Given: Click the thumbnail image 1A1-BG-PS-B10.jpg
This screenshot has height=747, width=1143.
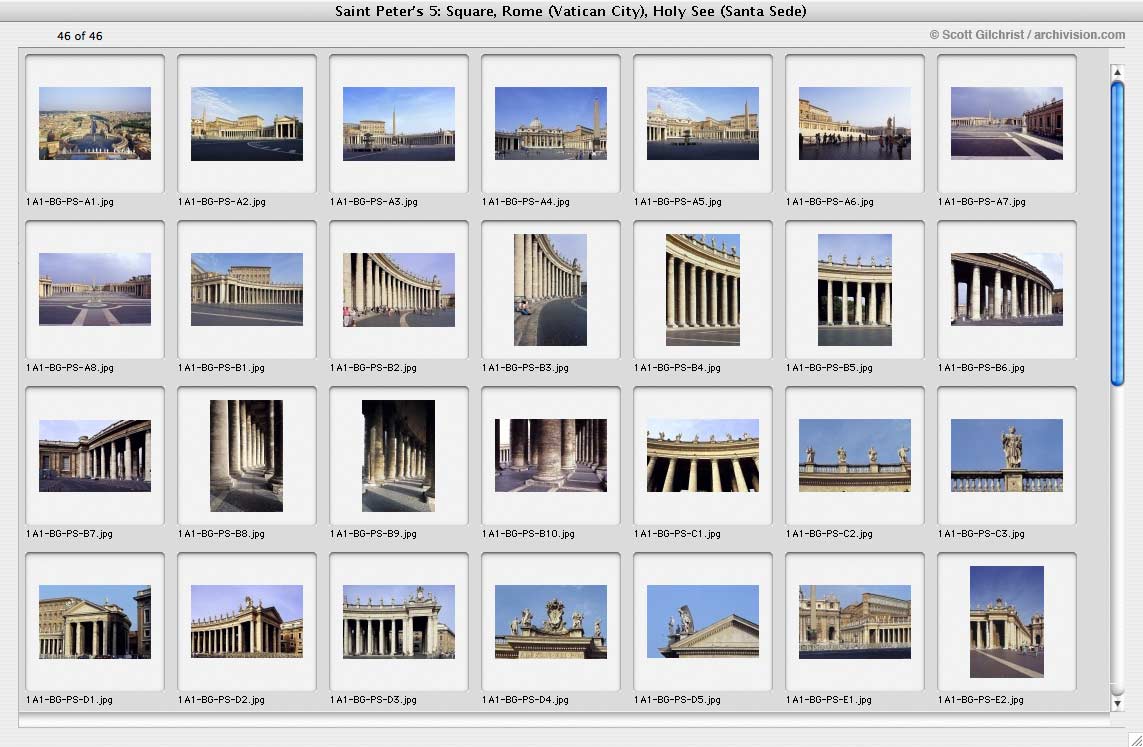Looking at the screenshot, I should pos(550,455).
